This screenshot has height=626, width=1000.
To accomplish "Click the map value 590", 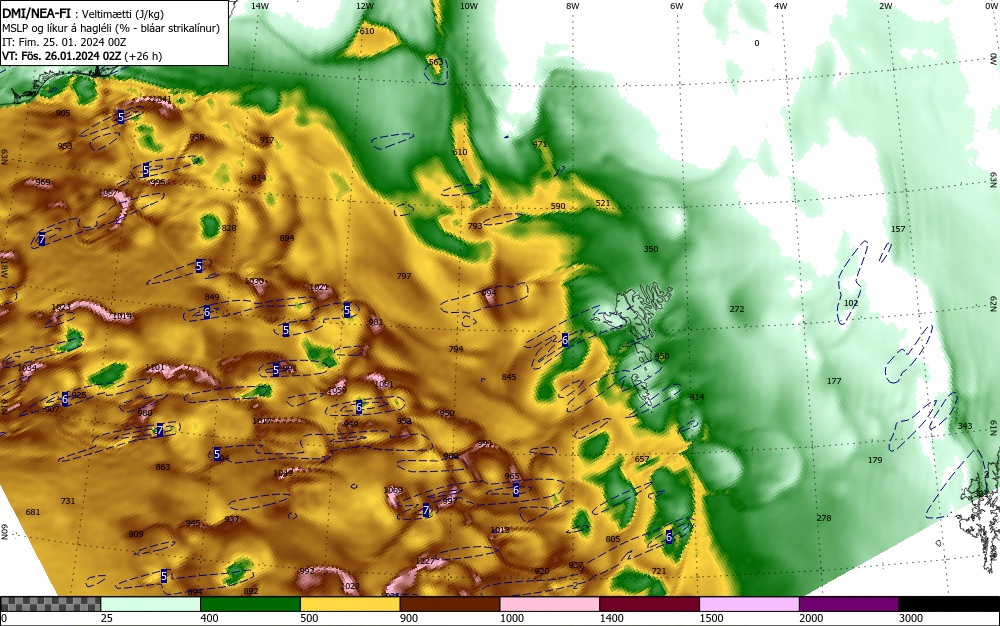I will pos(558,206).
